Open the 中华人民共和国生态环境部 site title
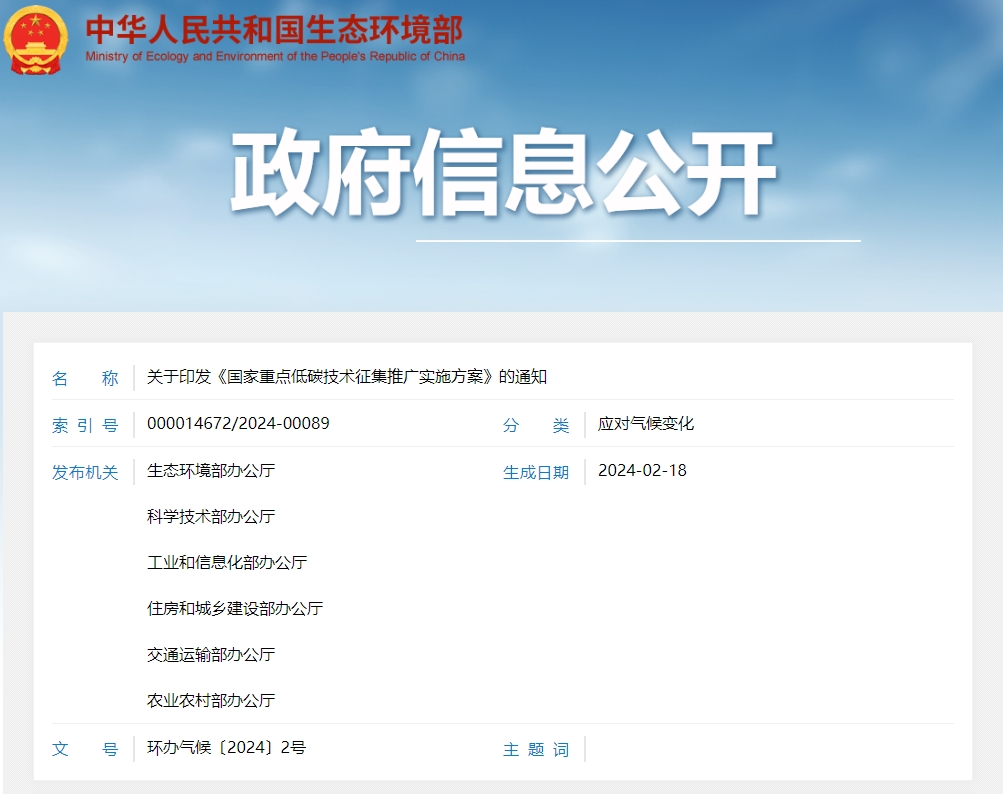The height and width of the screenshot is (794, 1003). click(274, 29)
